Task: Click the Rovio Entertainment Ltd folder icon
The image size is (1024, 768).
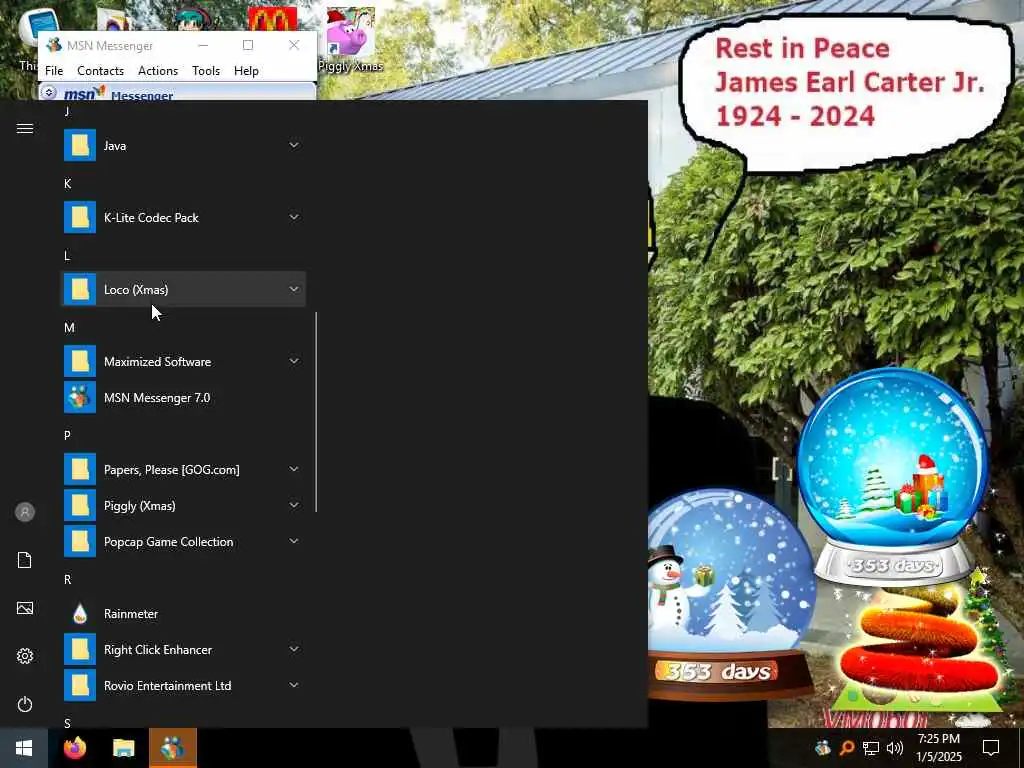Action: 80,686
